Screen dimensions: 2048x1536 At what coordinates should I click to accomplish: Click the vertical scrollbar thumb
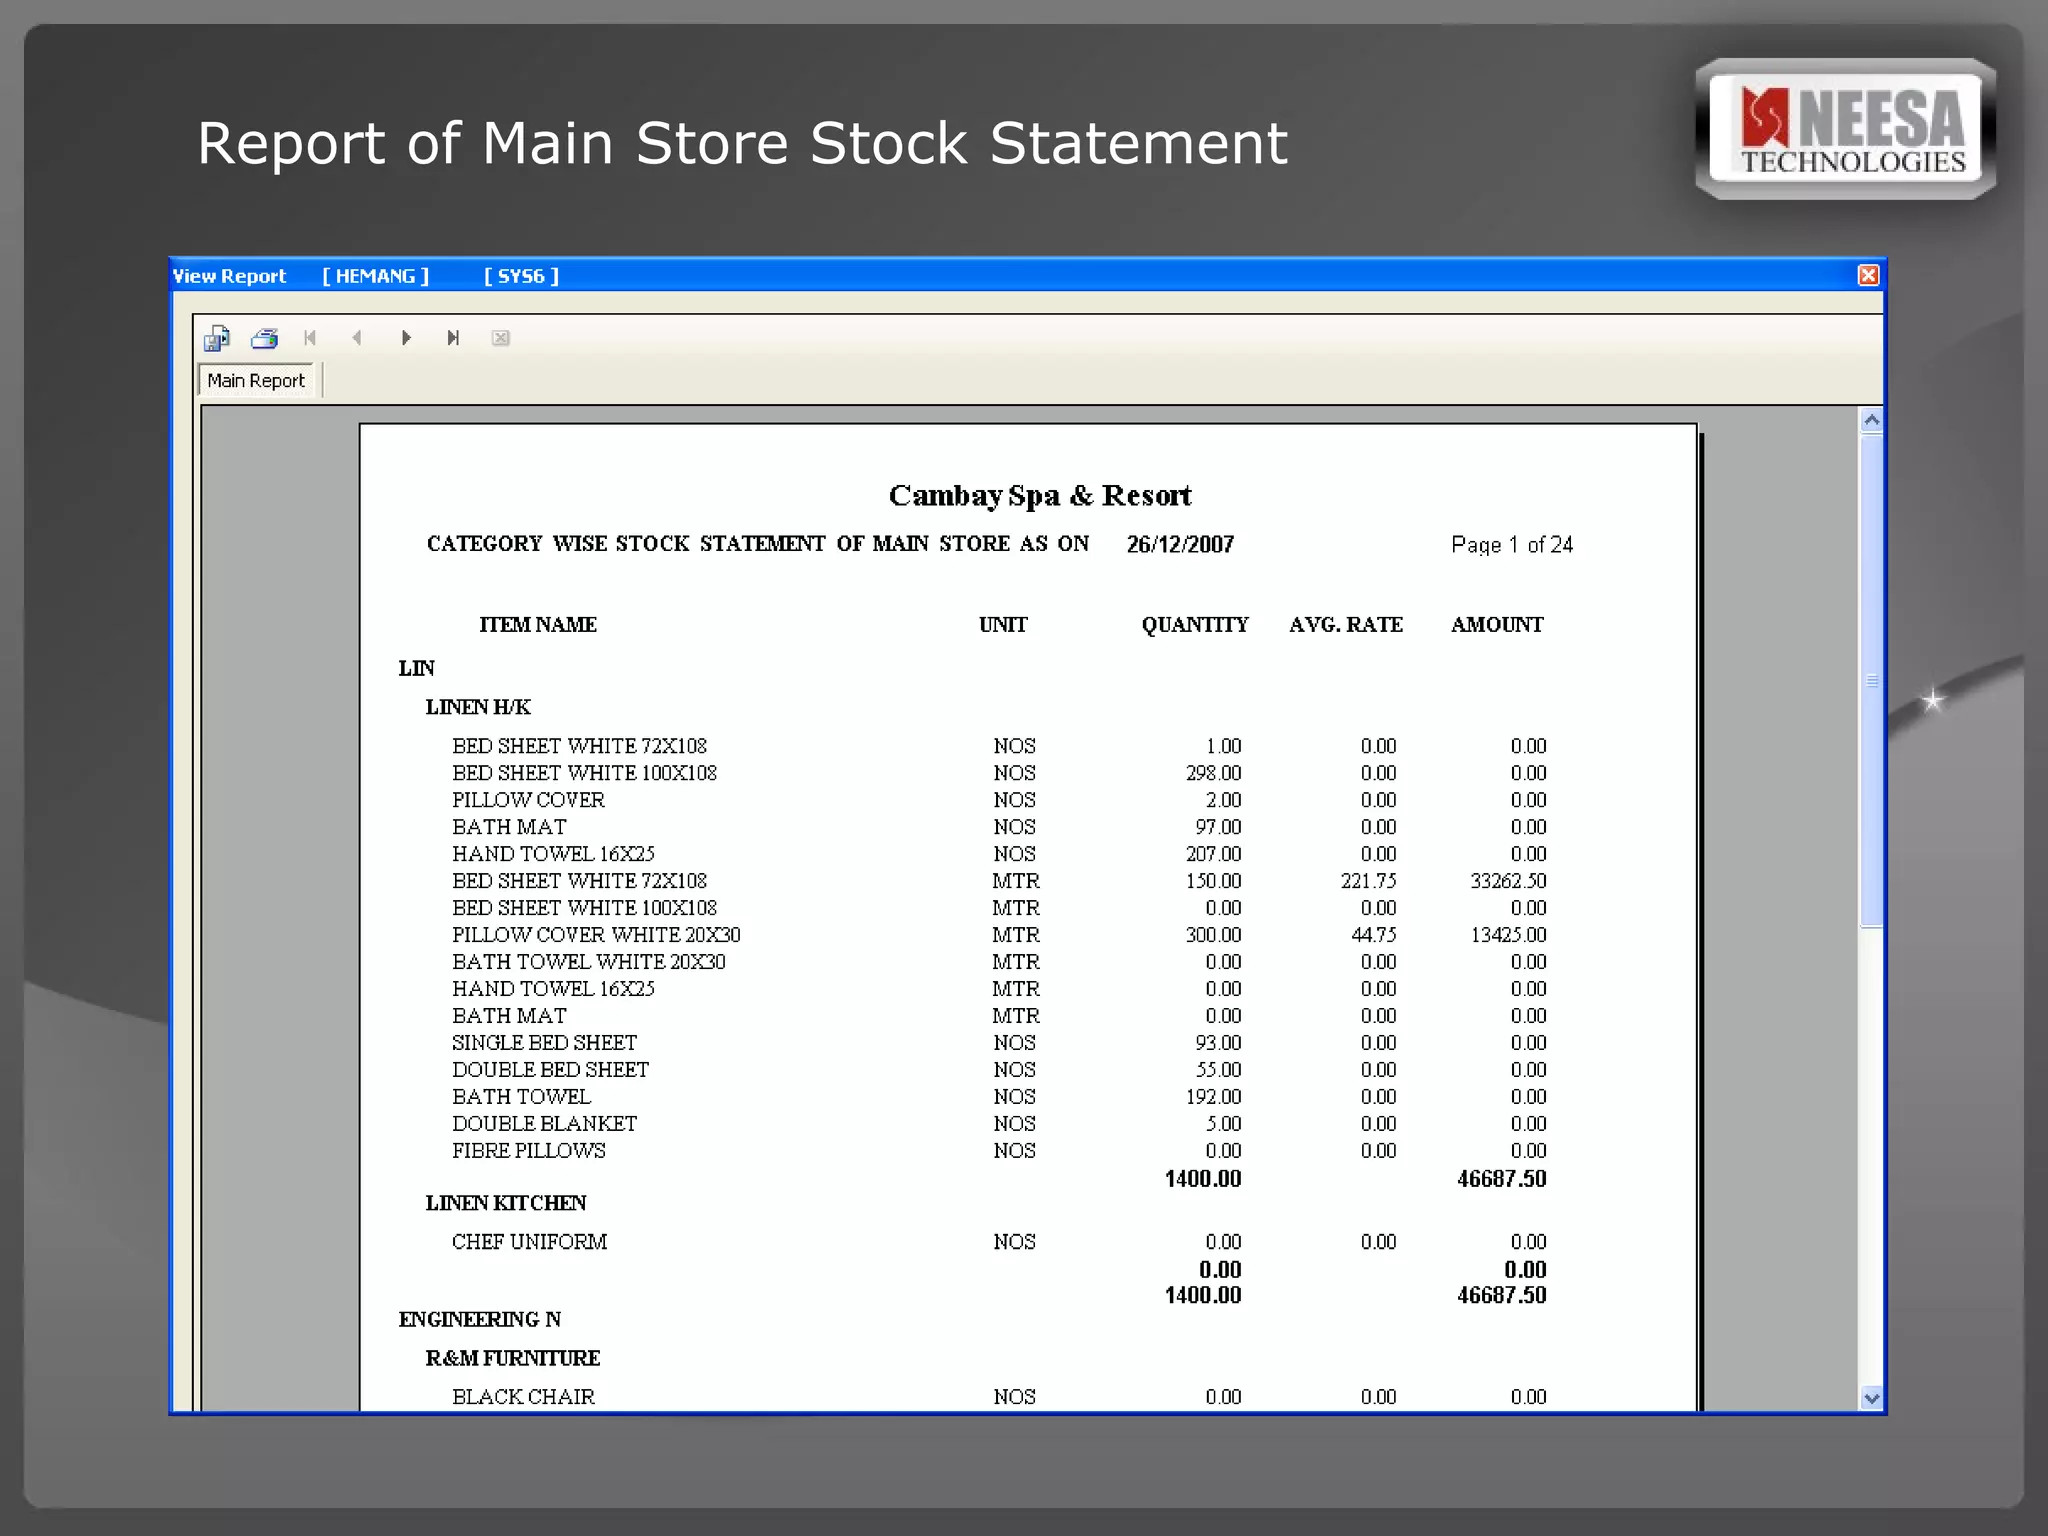point(1872,681)
